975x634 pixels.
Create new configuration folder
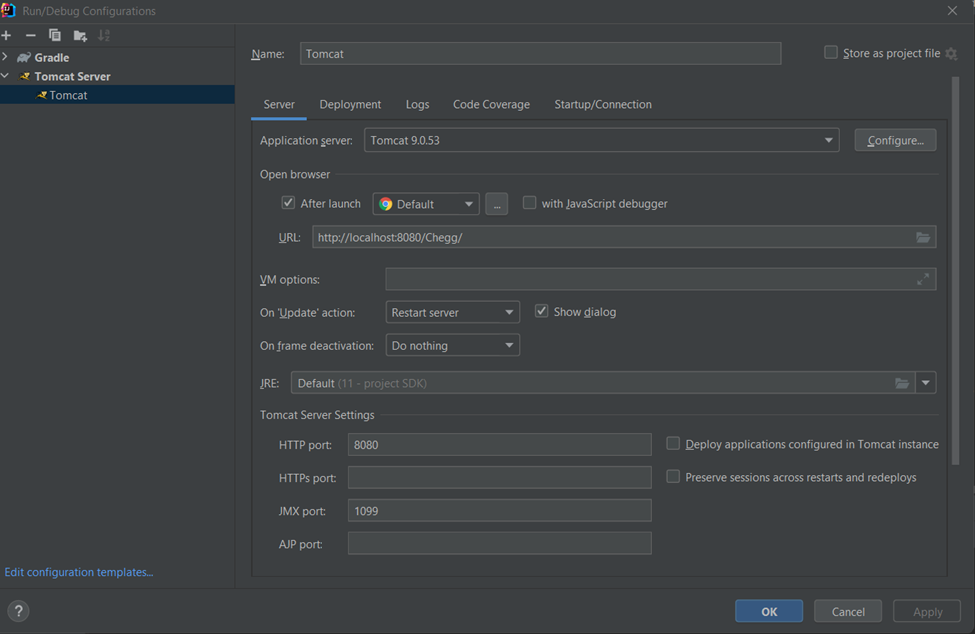tap(80, 35)
